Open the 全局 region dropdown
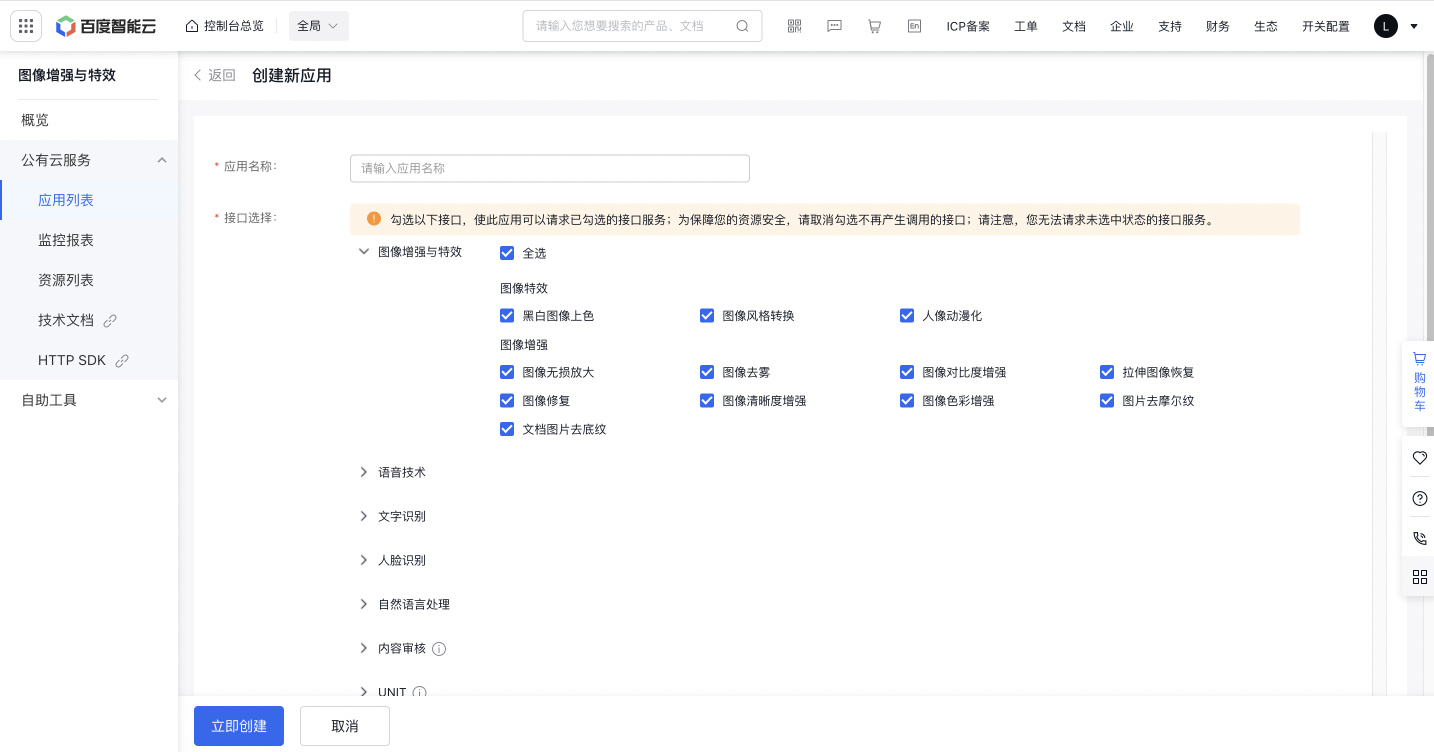This screenshot has height=752, width=1434. pos(319,26)
